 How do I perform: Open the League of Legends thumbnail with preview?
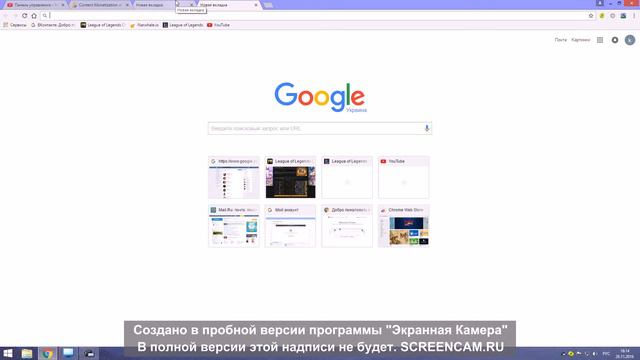click(x=290, y=178)
